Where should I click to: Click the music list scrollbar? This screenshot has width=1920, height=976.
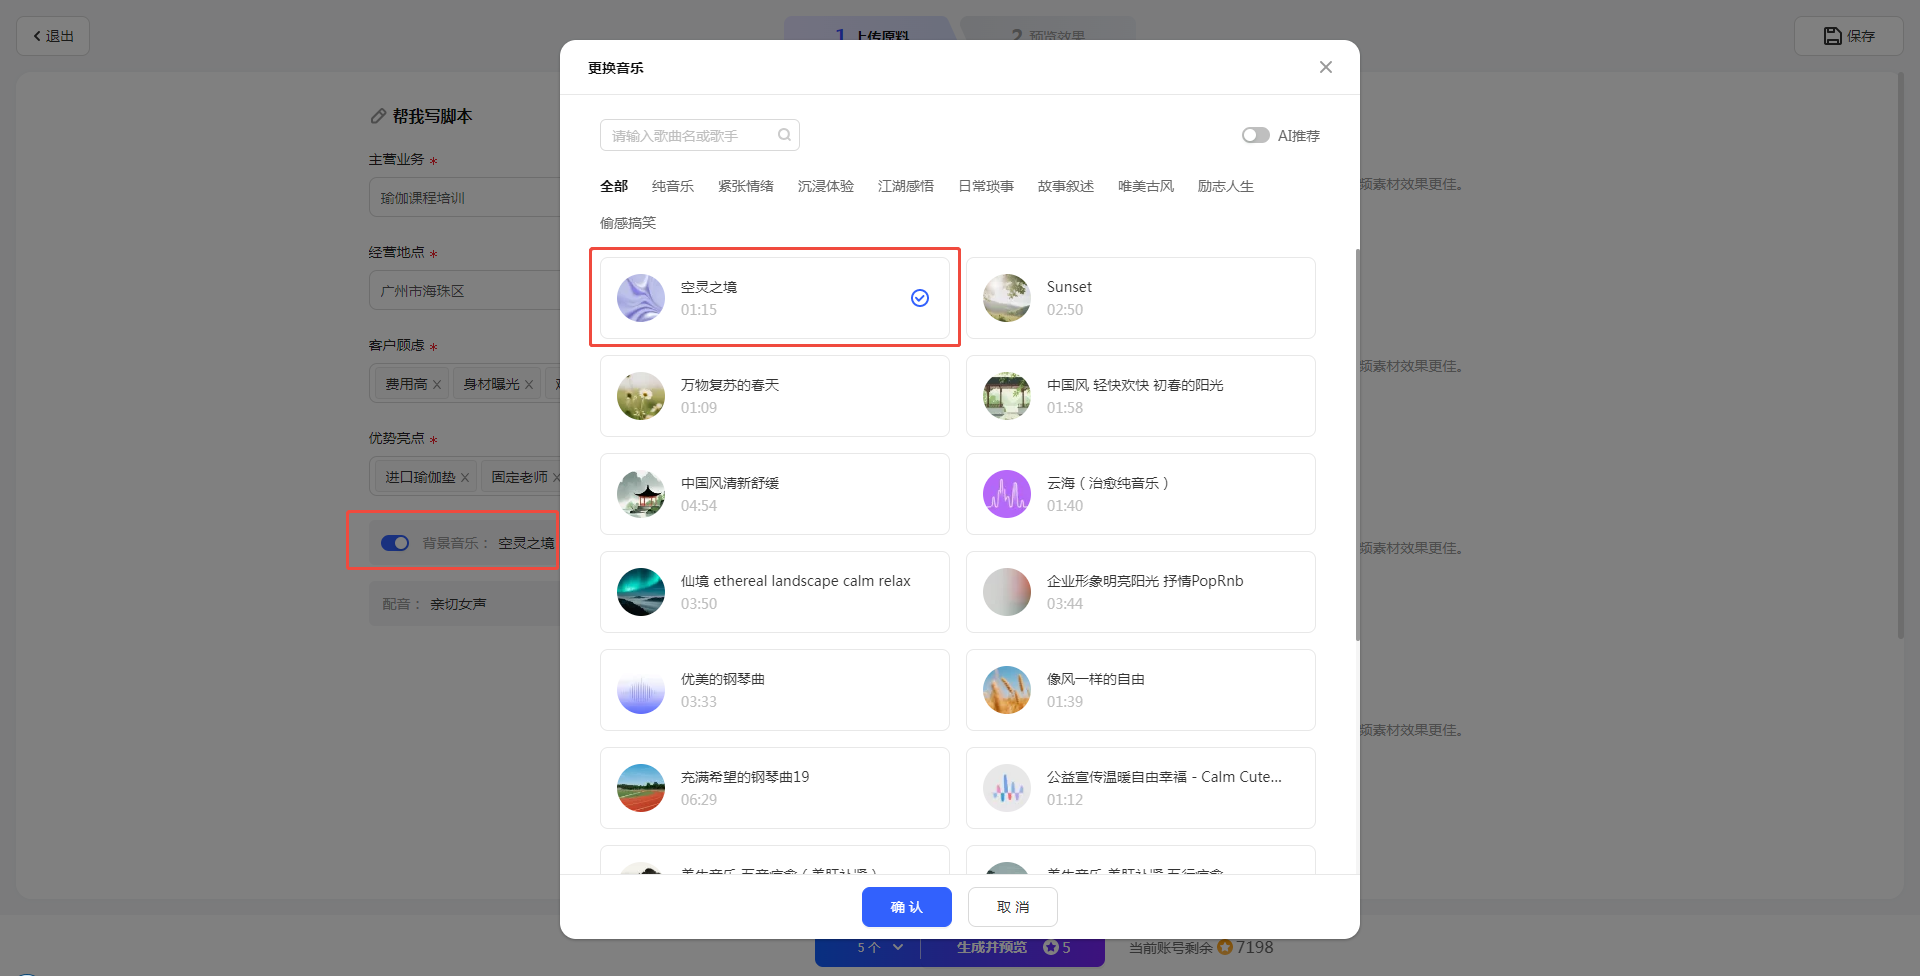1357,445
